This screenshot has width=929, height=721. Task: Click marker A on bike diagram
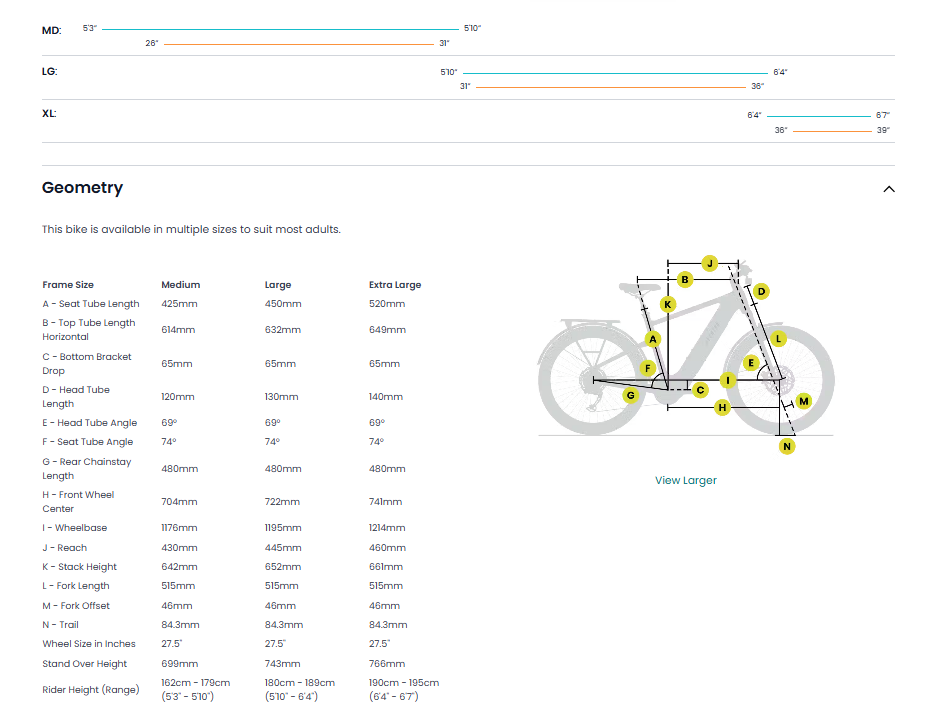click(653, 339)
